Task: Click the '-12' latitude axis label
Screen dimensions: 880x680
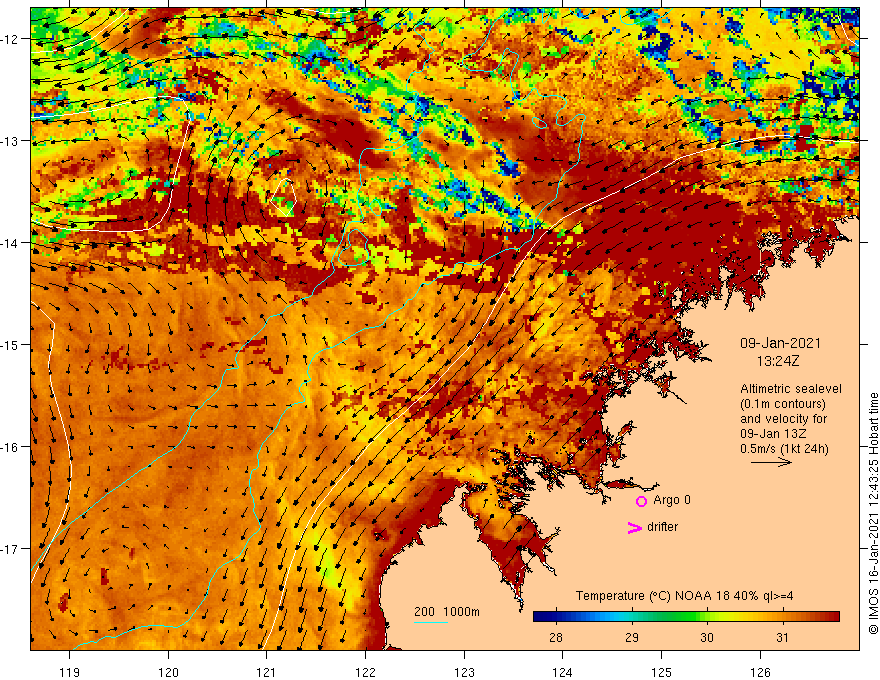Action: point(10,39)
